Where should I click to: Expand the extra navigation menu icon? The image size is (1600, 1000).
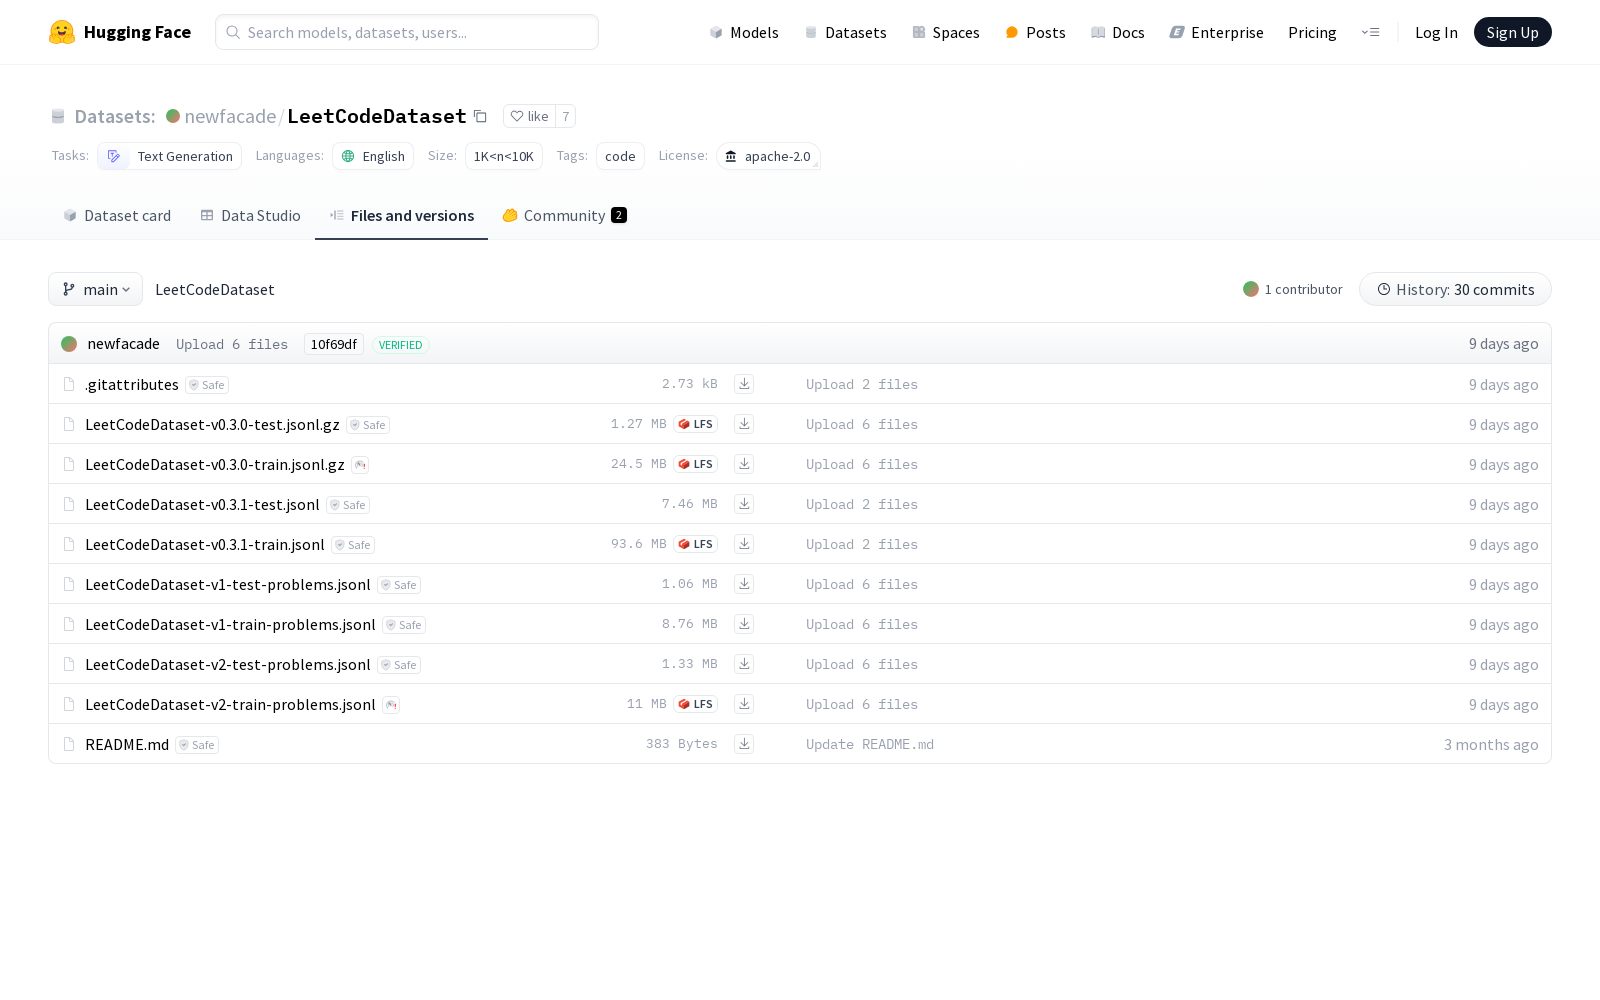tap(1370, 32)
